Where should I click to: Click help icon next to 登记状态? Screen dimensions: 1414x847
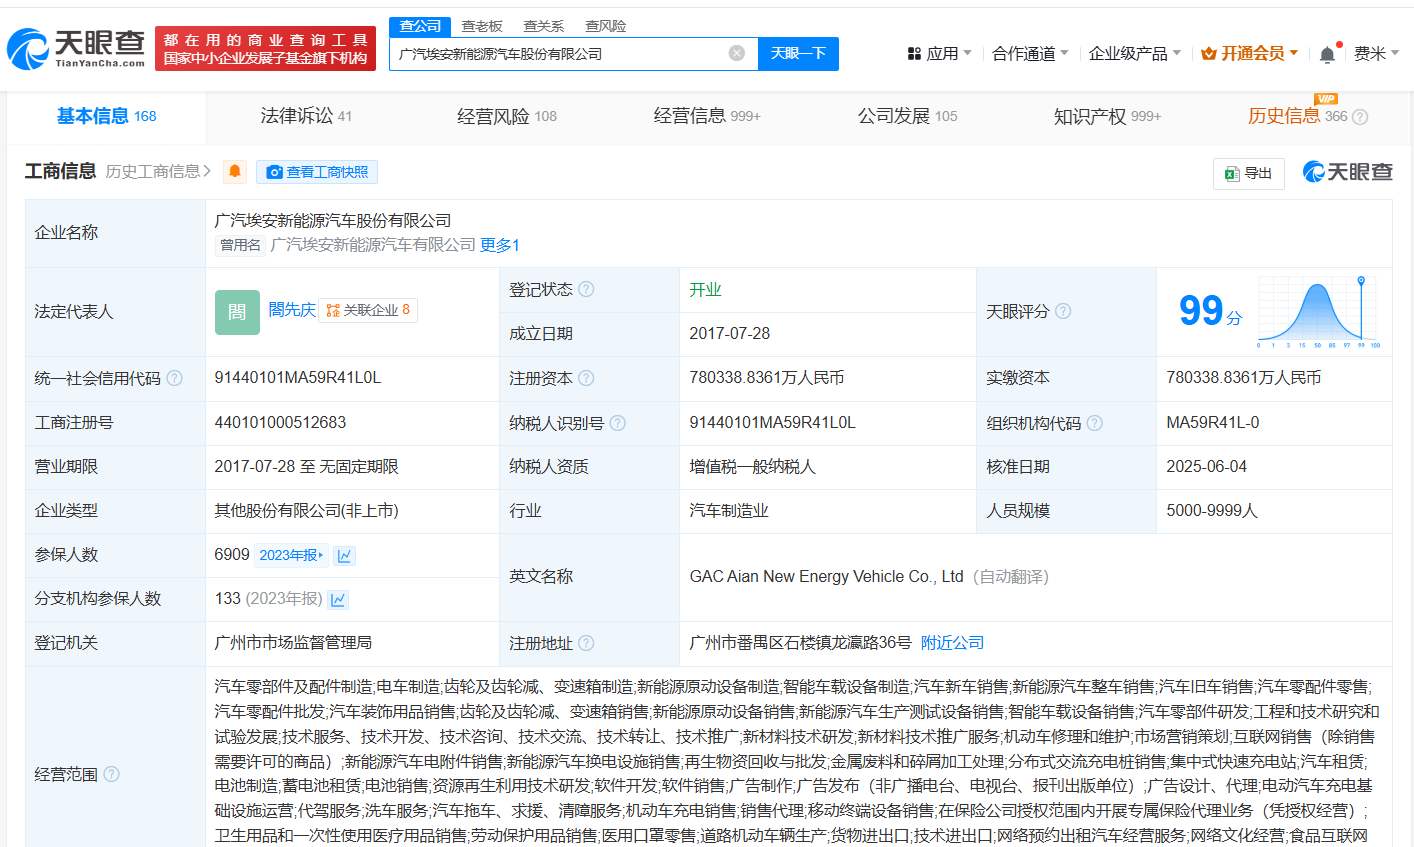tap(586, 289)
